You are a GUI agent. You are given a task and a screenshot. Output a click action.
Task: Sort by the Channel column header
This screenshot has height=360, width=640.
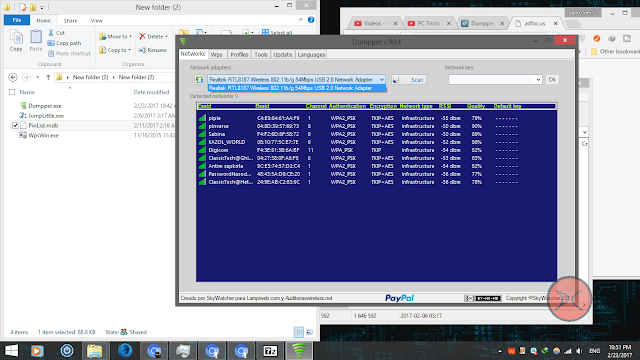pos(316,106)
